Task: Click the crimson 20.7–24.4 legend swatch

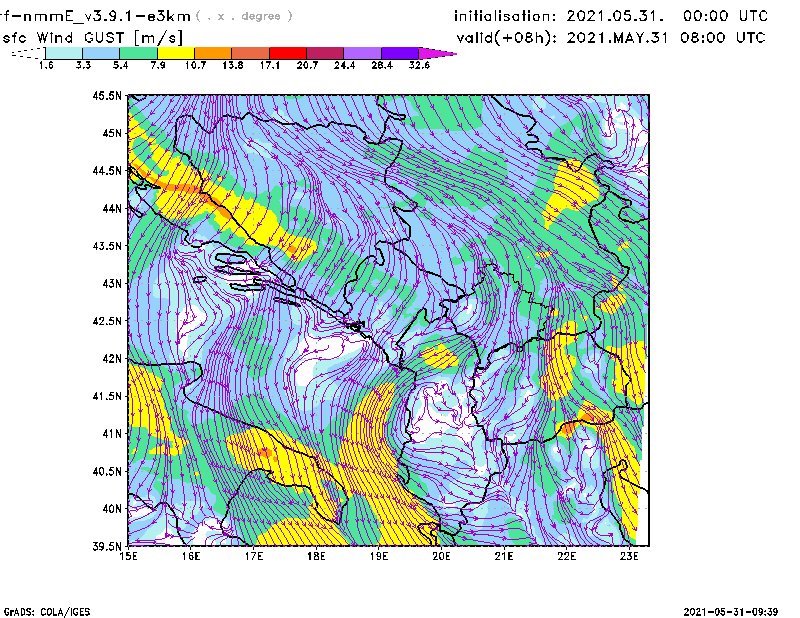Action: point(325,53)
